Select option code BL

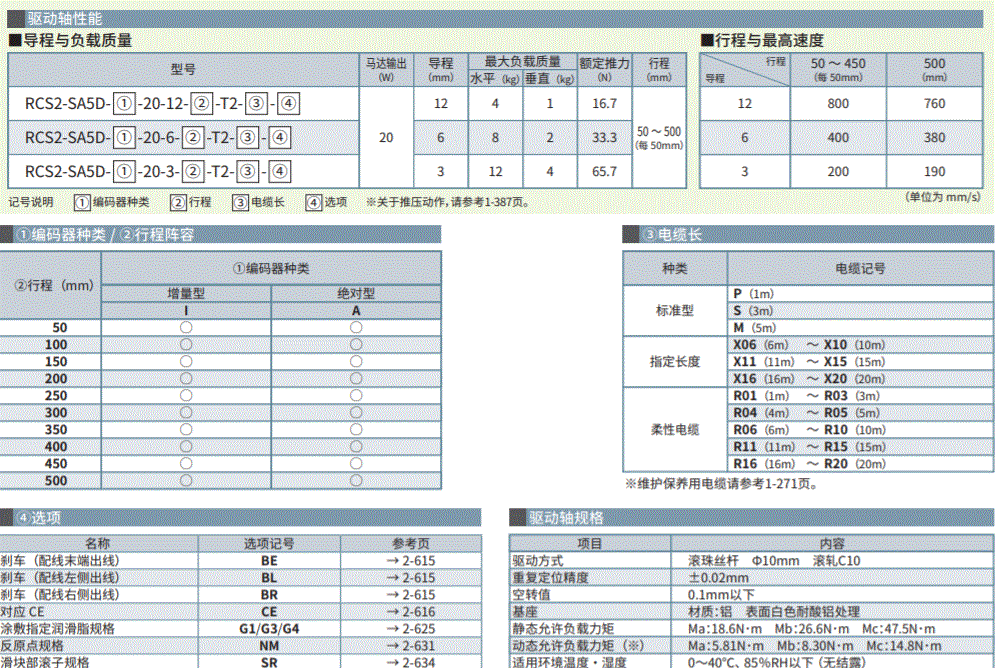(269, 578)
